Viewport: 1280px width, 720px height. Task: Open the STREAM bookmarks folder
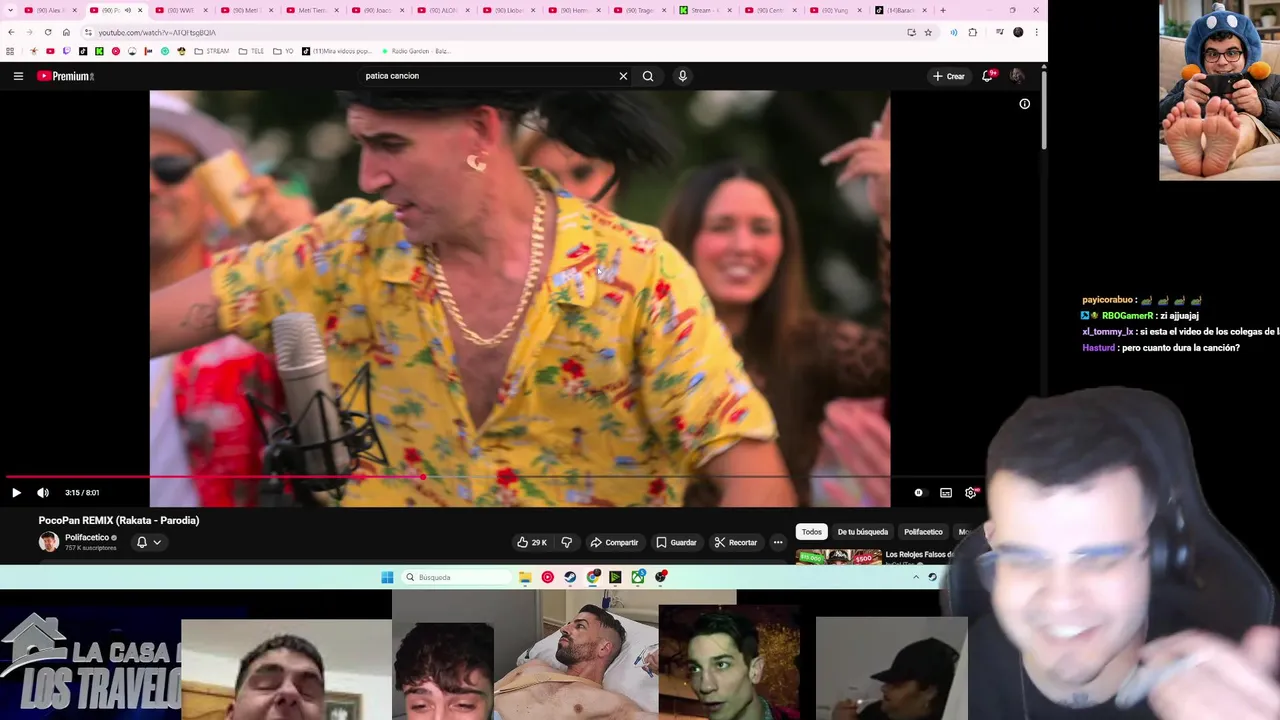coord(212,51)
